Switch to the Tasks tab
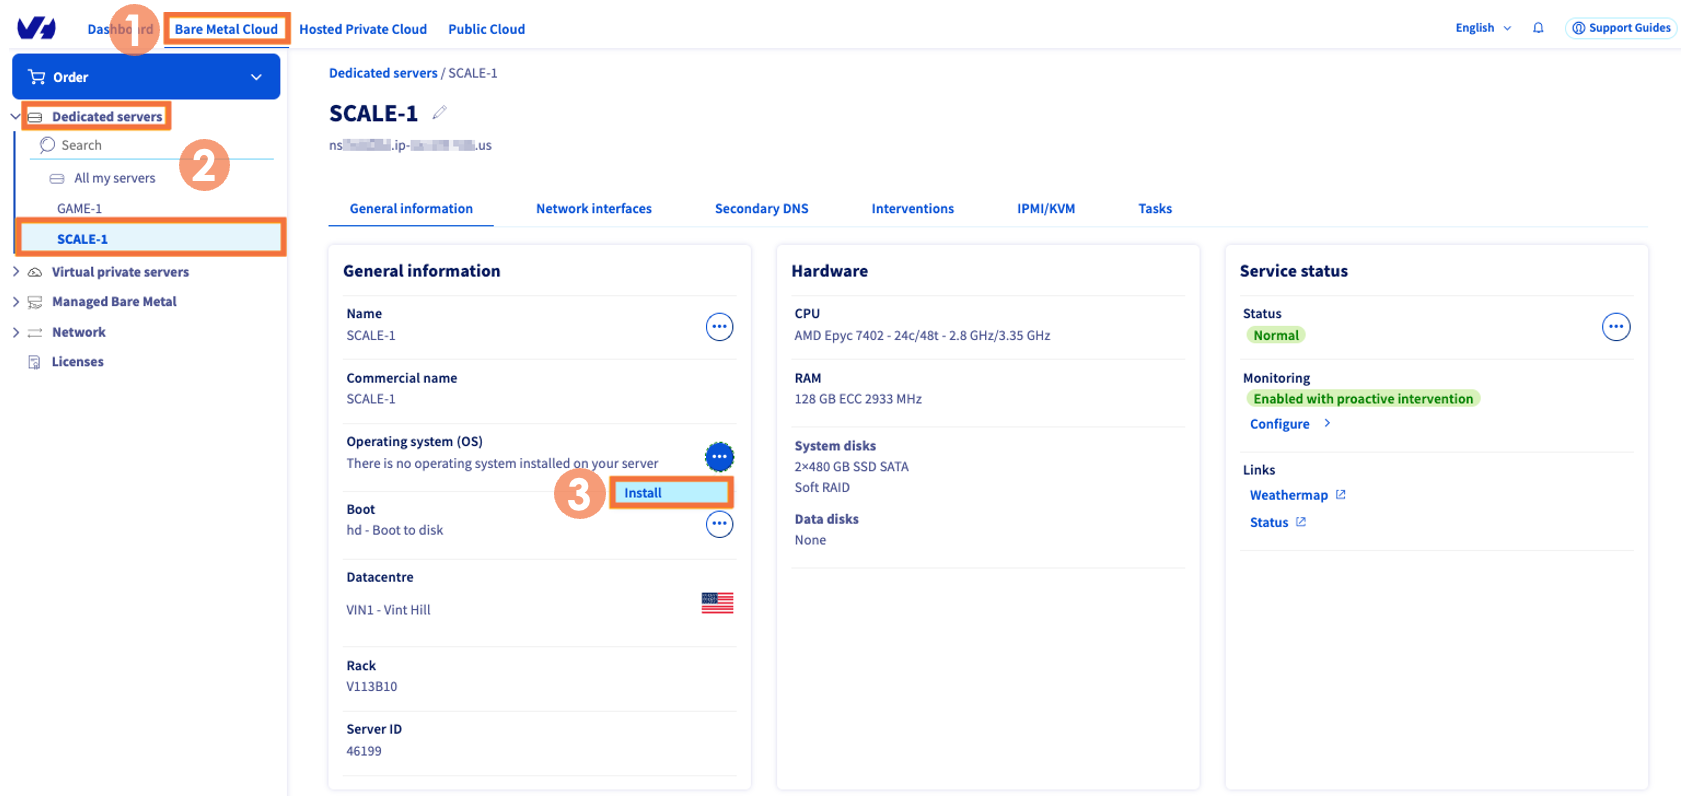Image resolution: width=1683 pixels, height=796 pixels. pos(1155,208)
